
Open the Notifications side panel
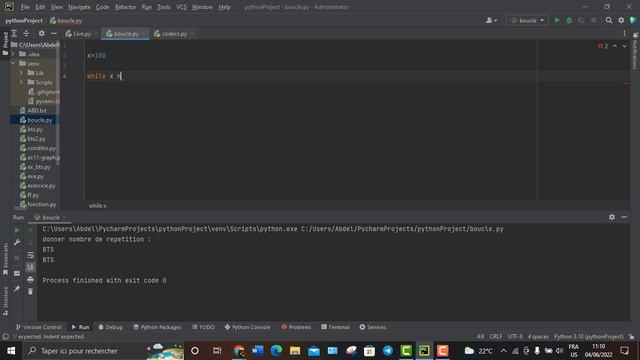coord(635,51)
